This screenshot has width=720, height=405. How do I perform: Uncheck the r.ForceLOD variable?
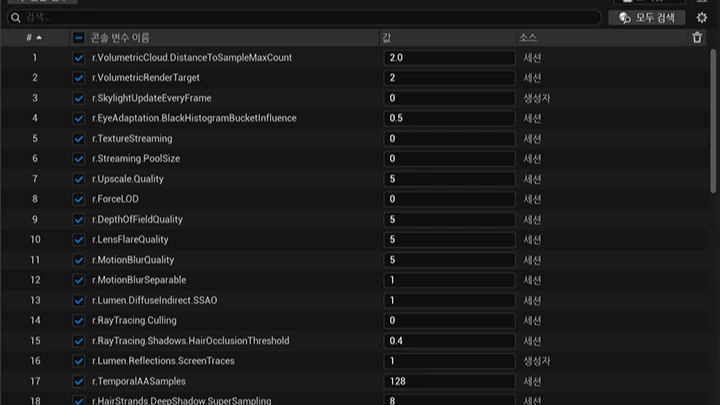click(79, 199)
